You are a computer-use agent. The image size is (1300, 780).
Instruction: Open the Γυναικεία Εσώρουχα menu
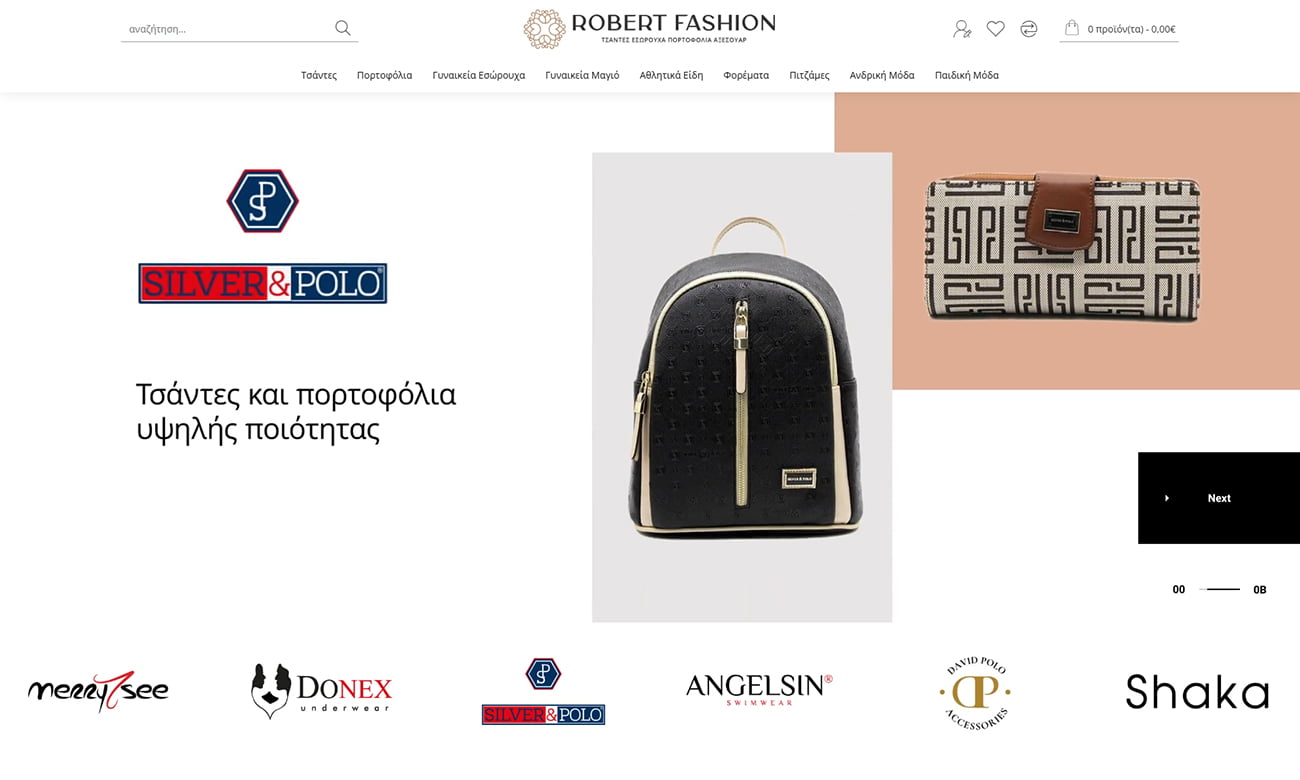coord(479,75)
